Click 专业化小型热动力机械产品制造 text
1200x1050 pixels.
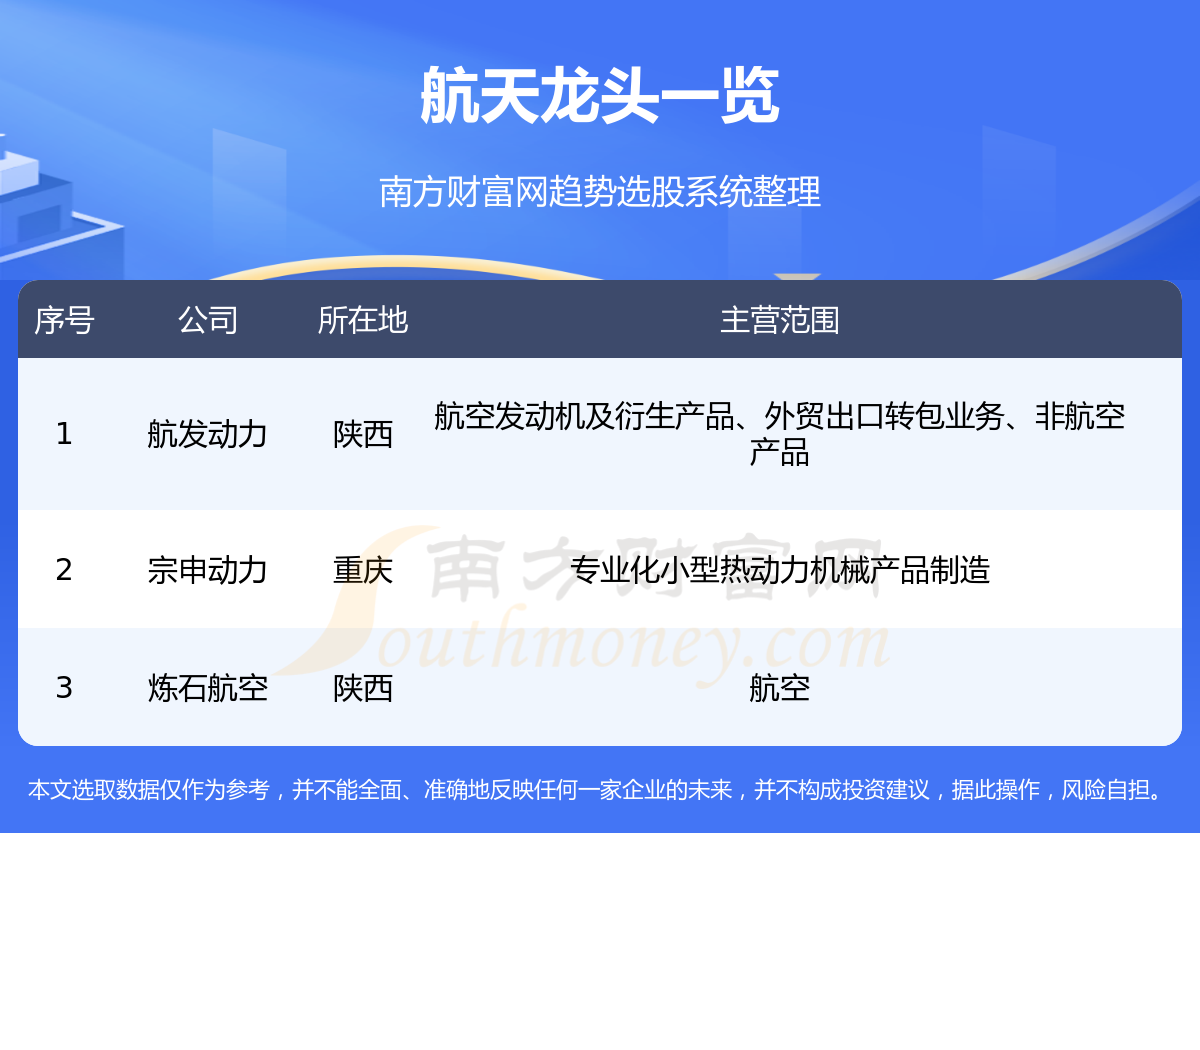tap(780, 570)
